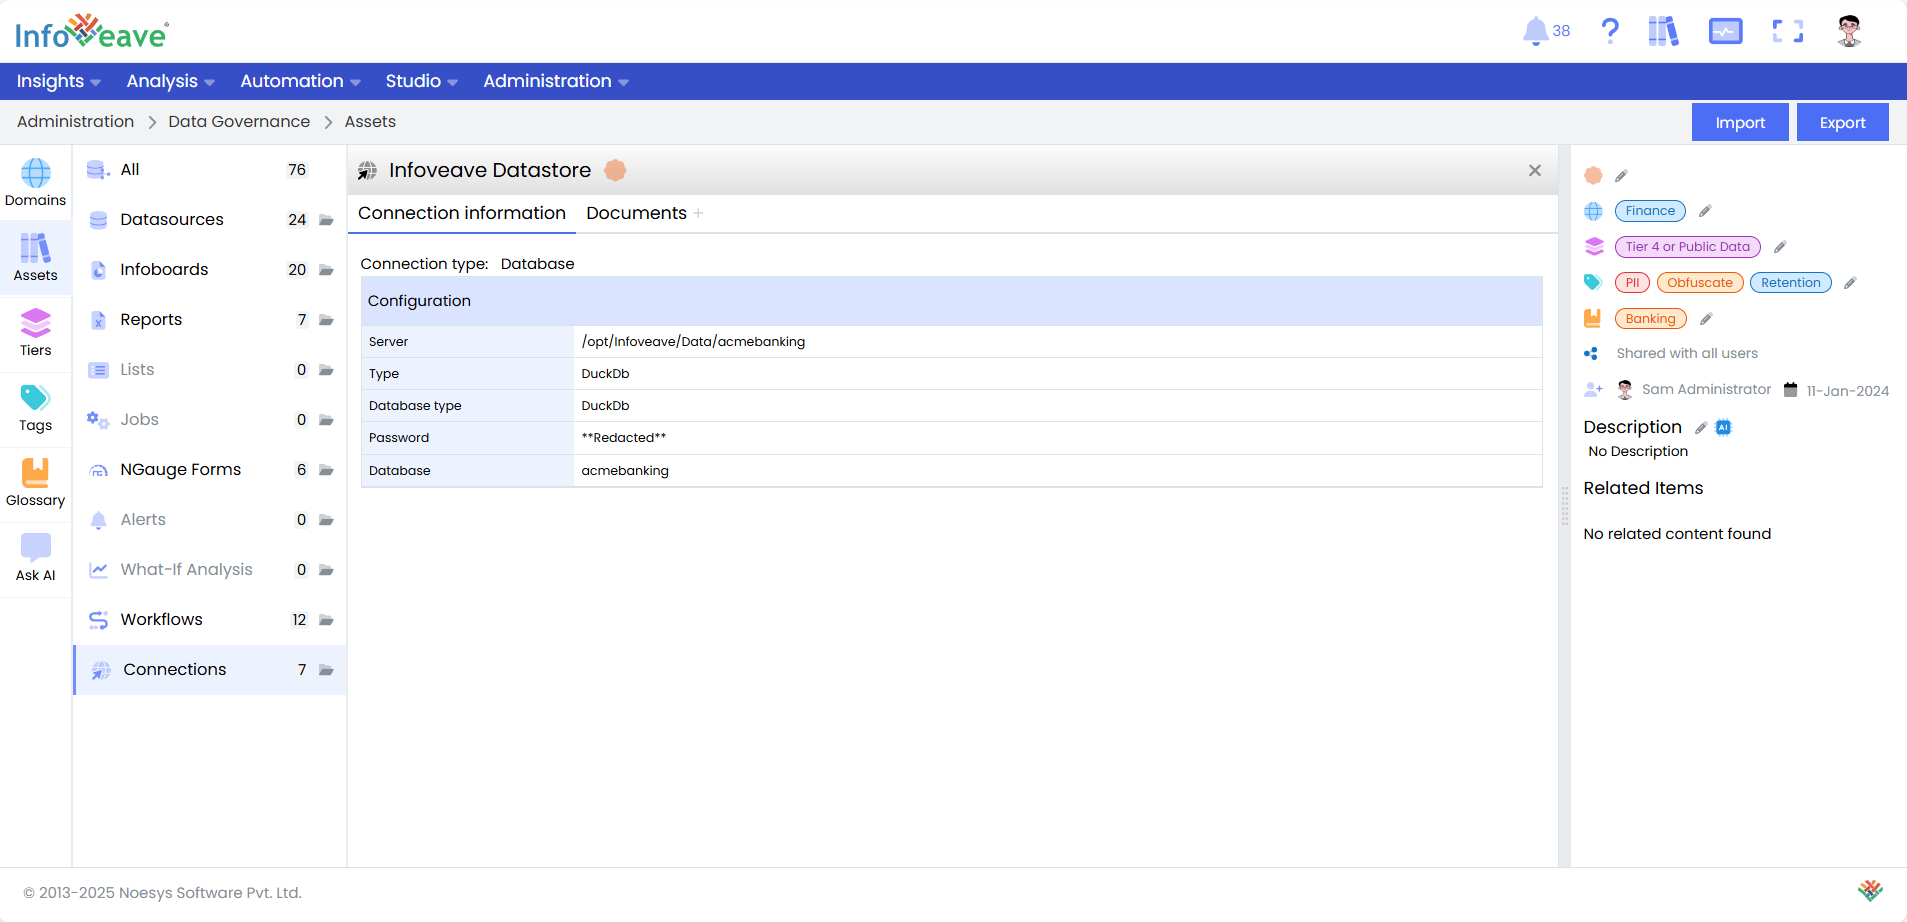Add a document with plus icon

[698, 213]
